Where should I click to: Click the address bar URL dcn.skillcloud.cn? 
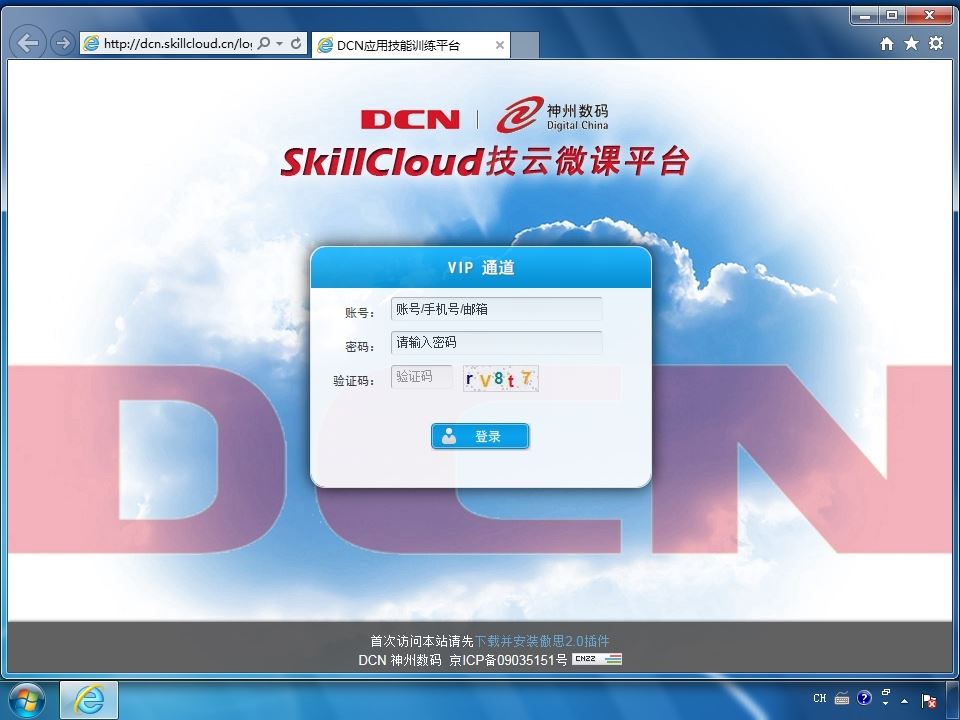point(177,43)
